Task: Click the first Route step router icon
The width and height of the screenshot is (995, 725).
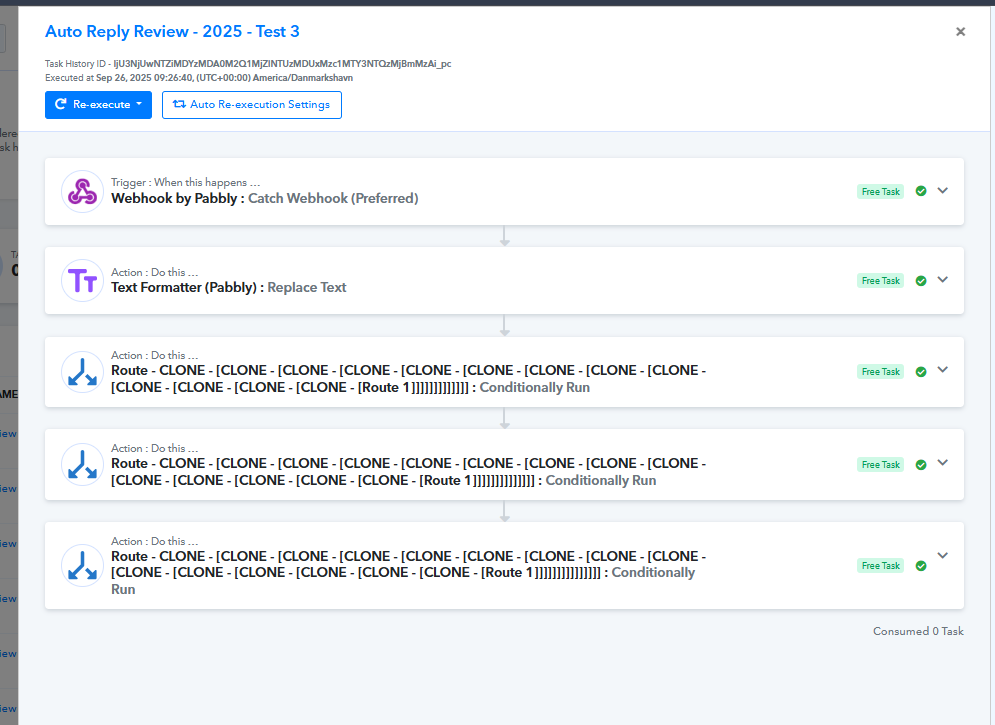Action: point(82,372)
